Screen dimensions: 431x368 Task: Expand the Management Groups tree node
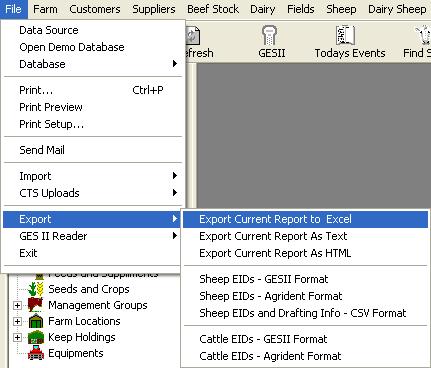tap(17, 305)
